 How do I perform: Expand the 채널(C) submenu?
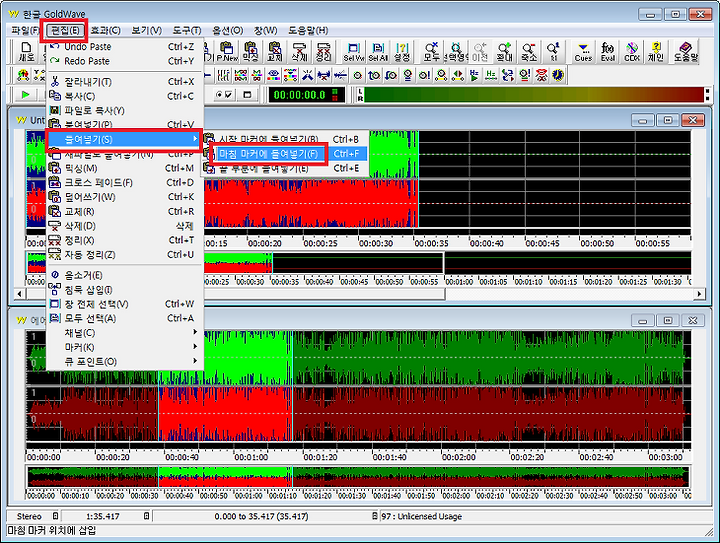tap(125, 332)
